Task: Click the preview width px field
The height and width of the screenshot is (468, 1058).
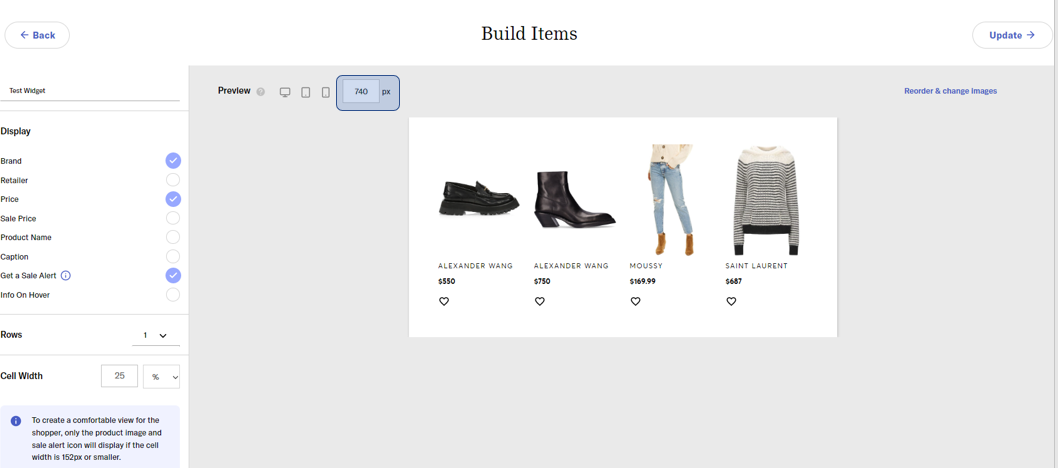Action: [x=361, y=92]
